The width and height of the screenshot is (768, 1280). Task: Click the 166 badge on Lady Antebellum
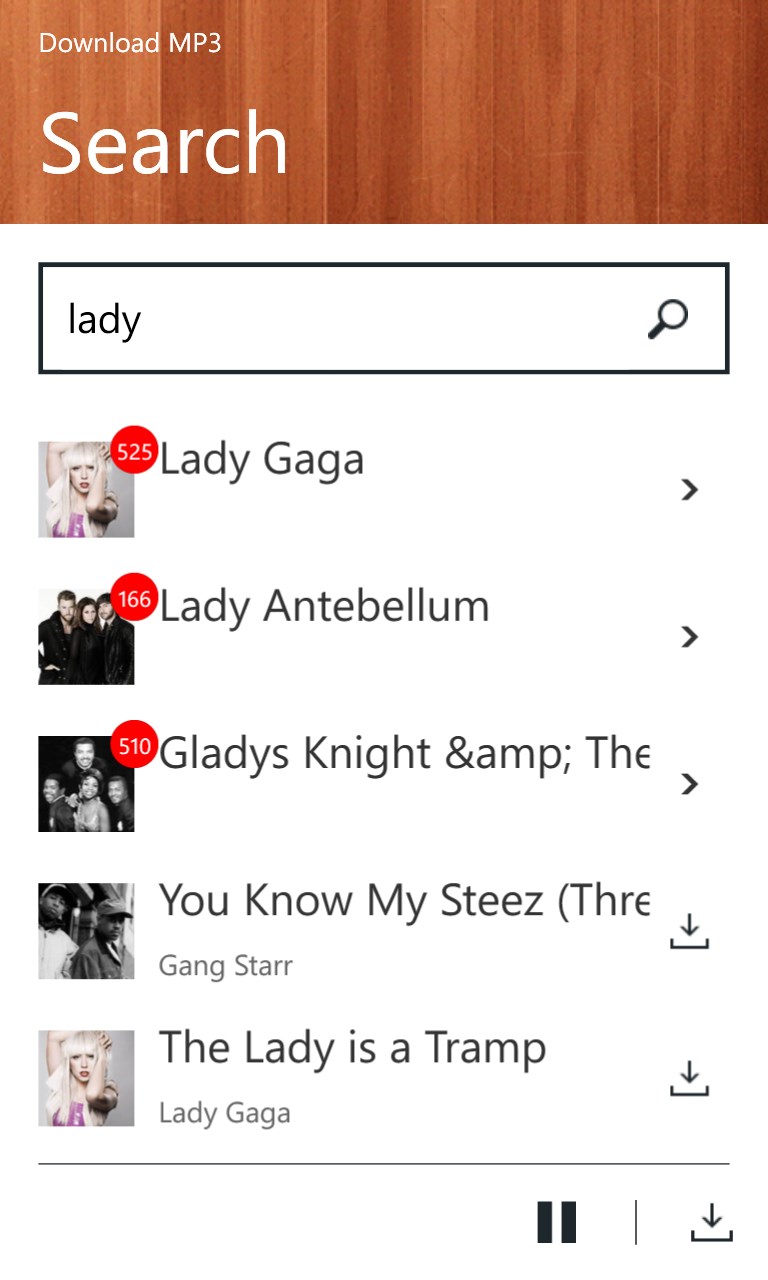tap(134, 599)
